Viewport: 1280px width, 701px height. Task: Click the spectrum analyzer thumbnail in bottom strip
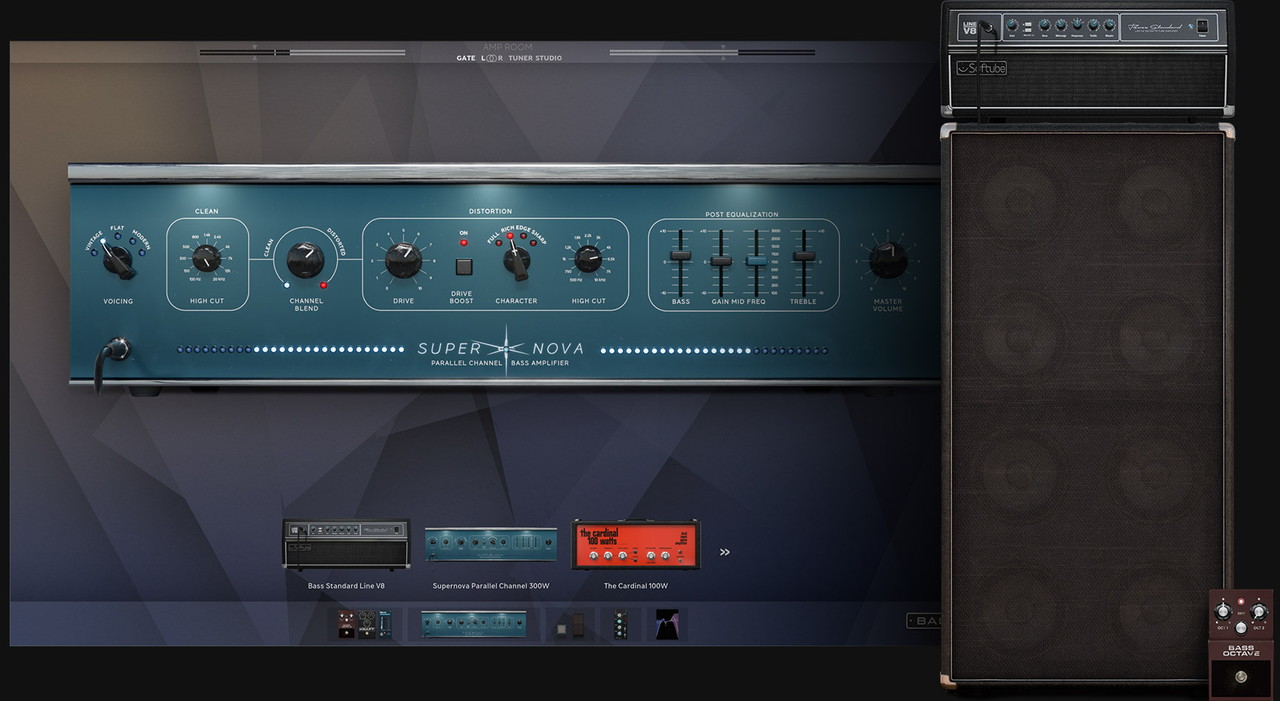pos(666,624)
